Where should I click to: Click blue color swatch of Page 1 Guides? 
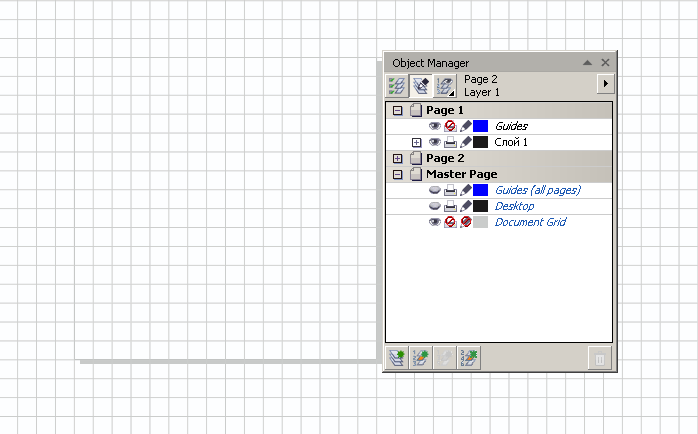(x=480, y=126)
